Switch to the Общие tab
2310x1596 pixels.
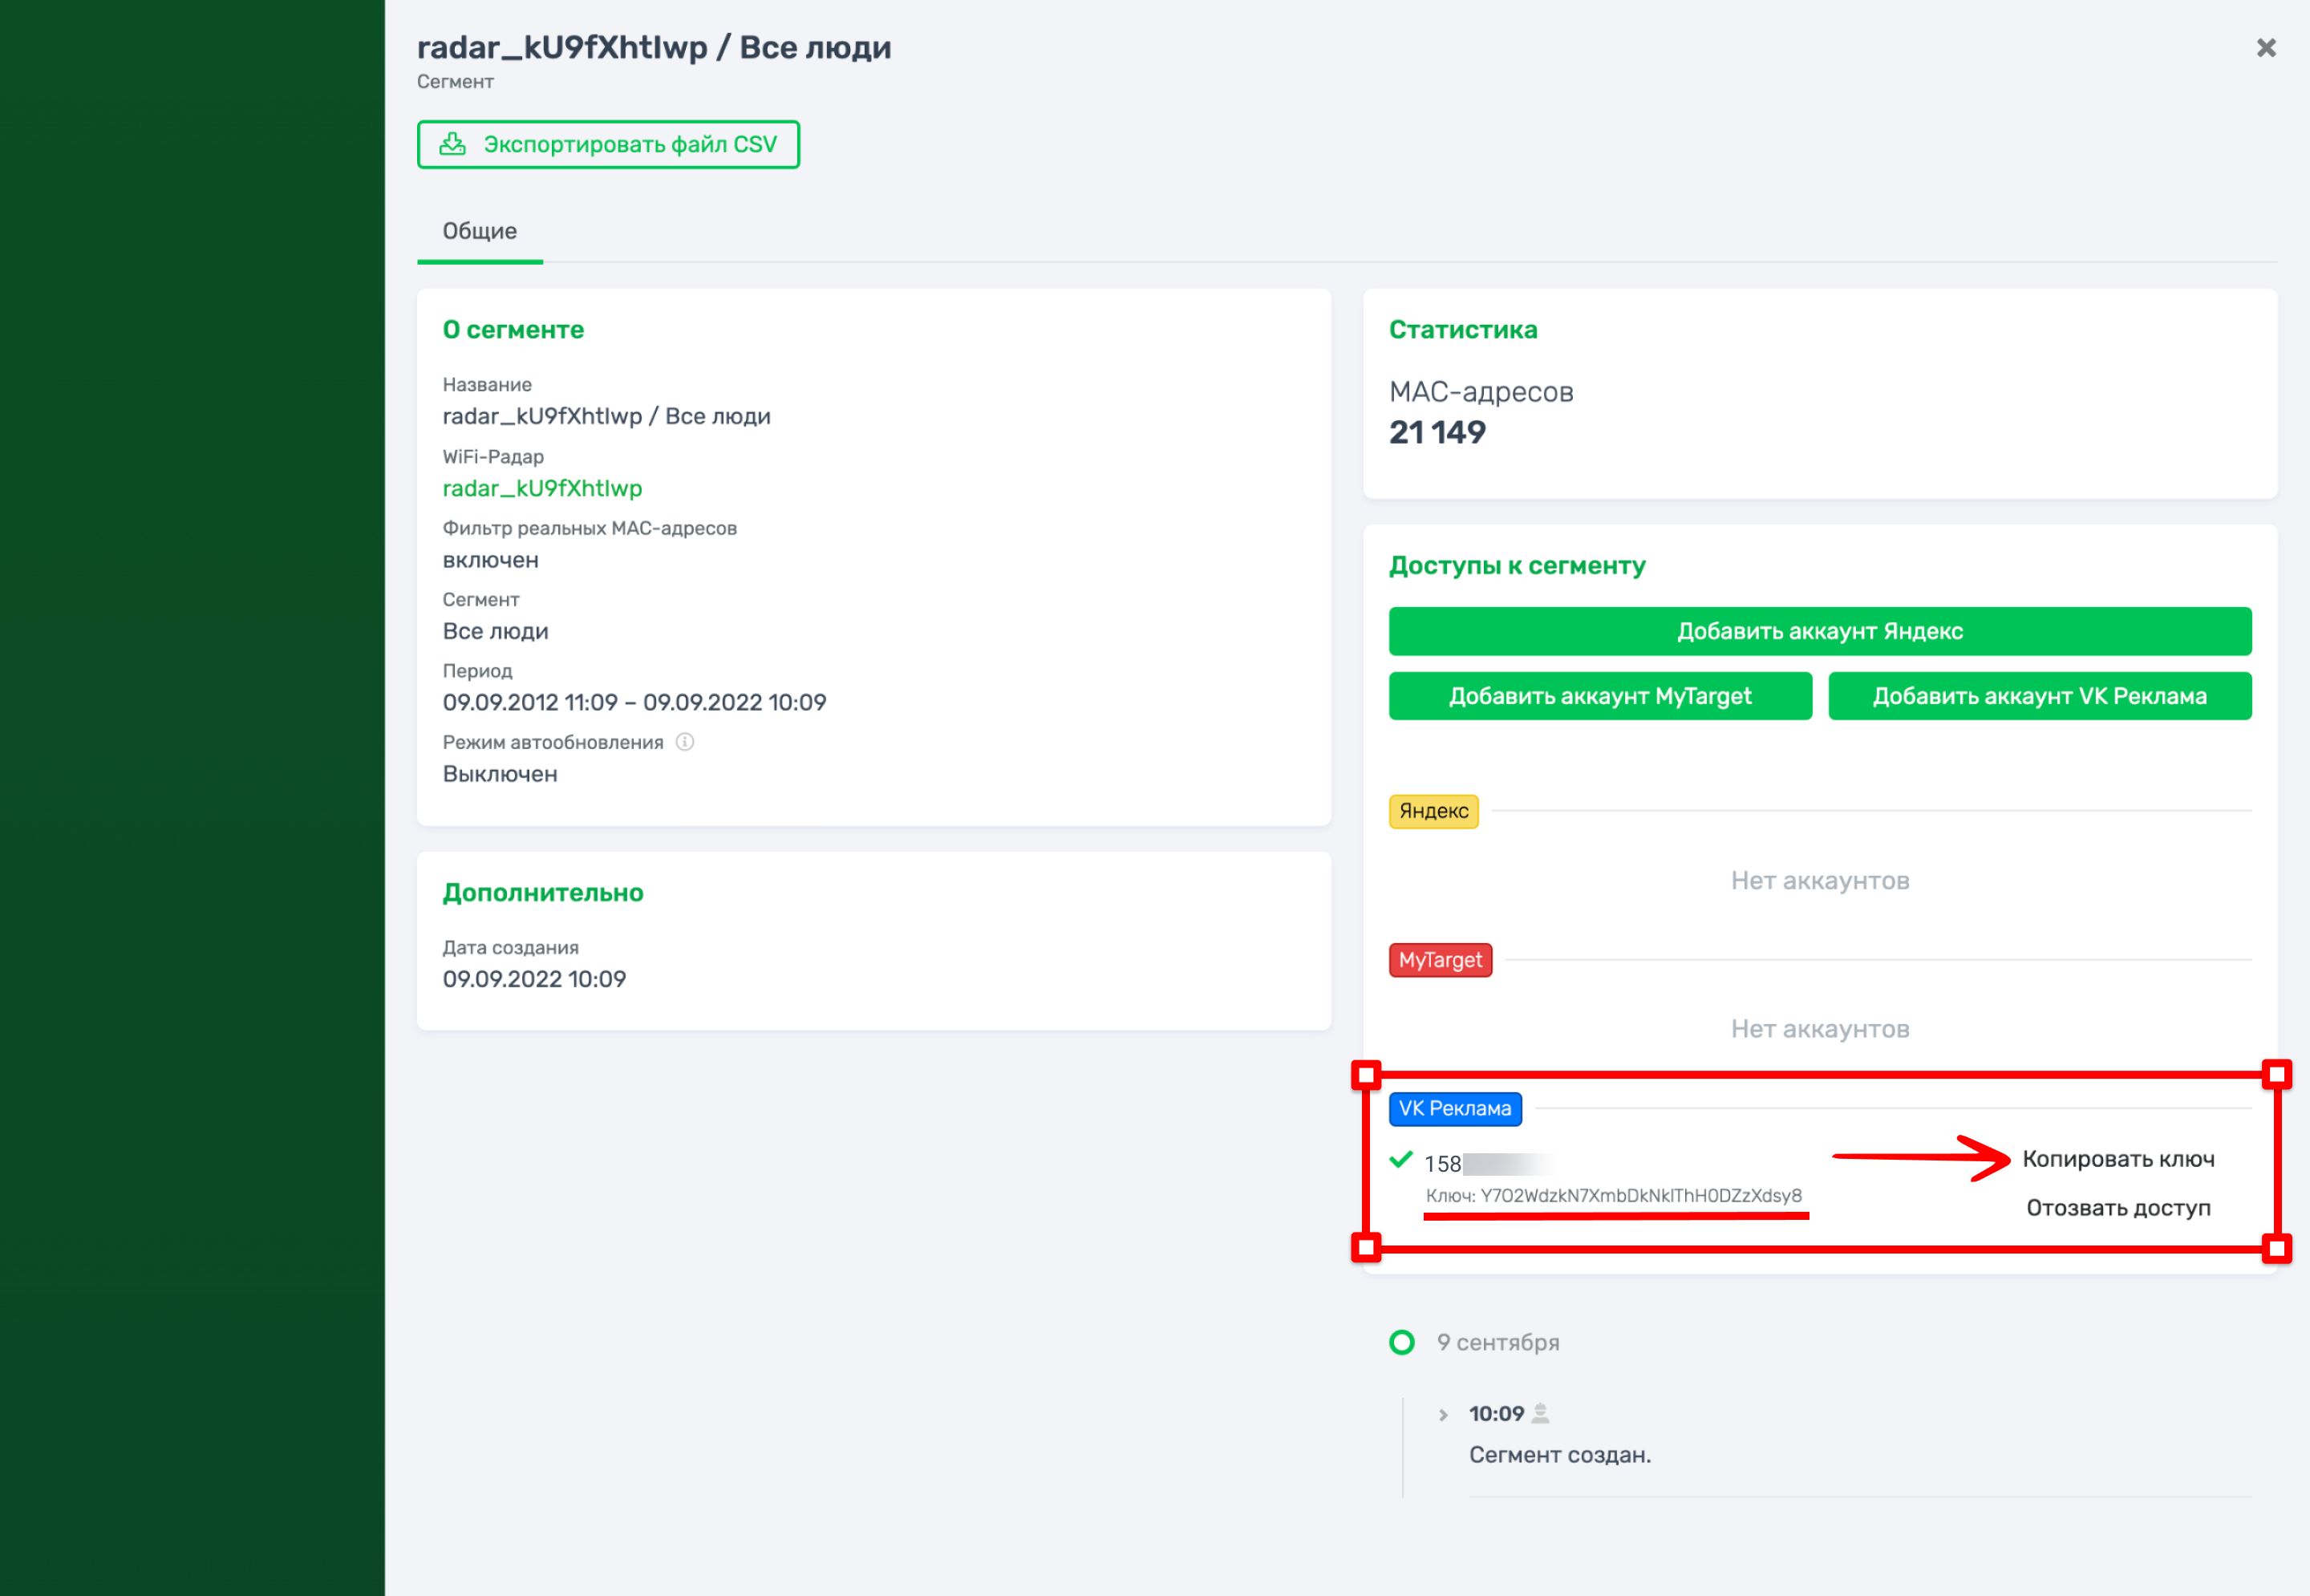480,231
